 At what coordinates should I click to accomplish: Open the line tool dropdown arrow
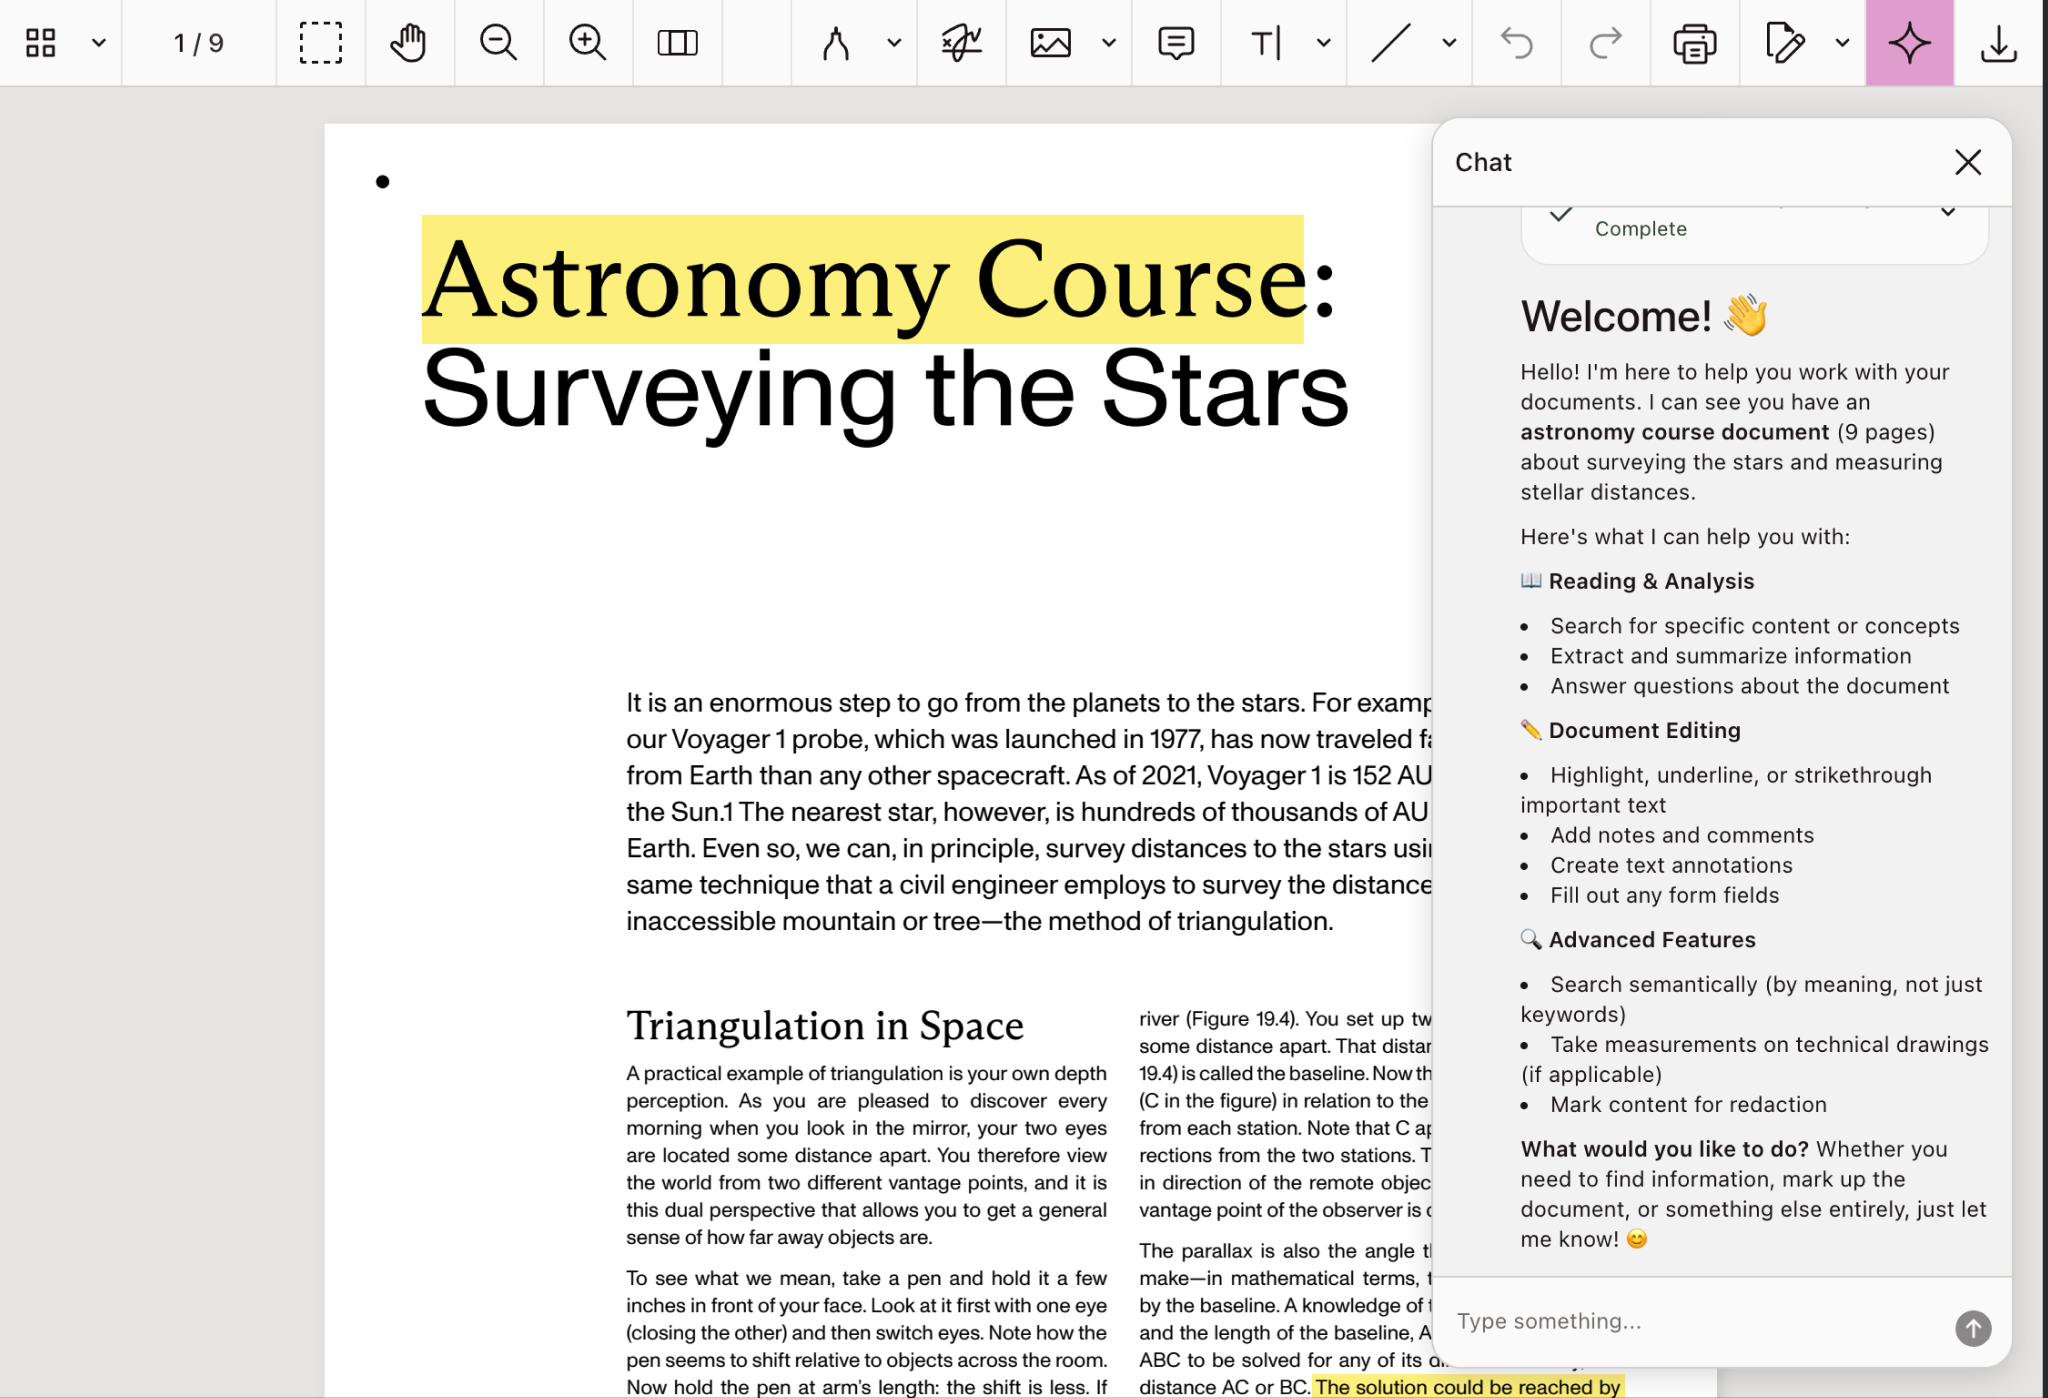[x=1449, y=43]
